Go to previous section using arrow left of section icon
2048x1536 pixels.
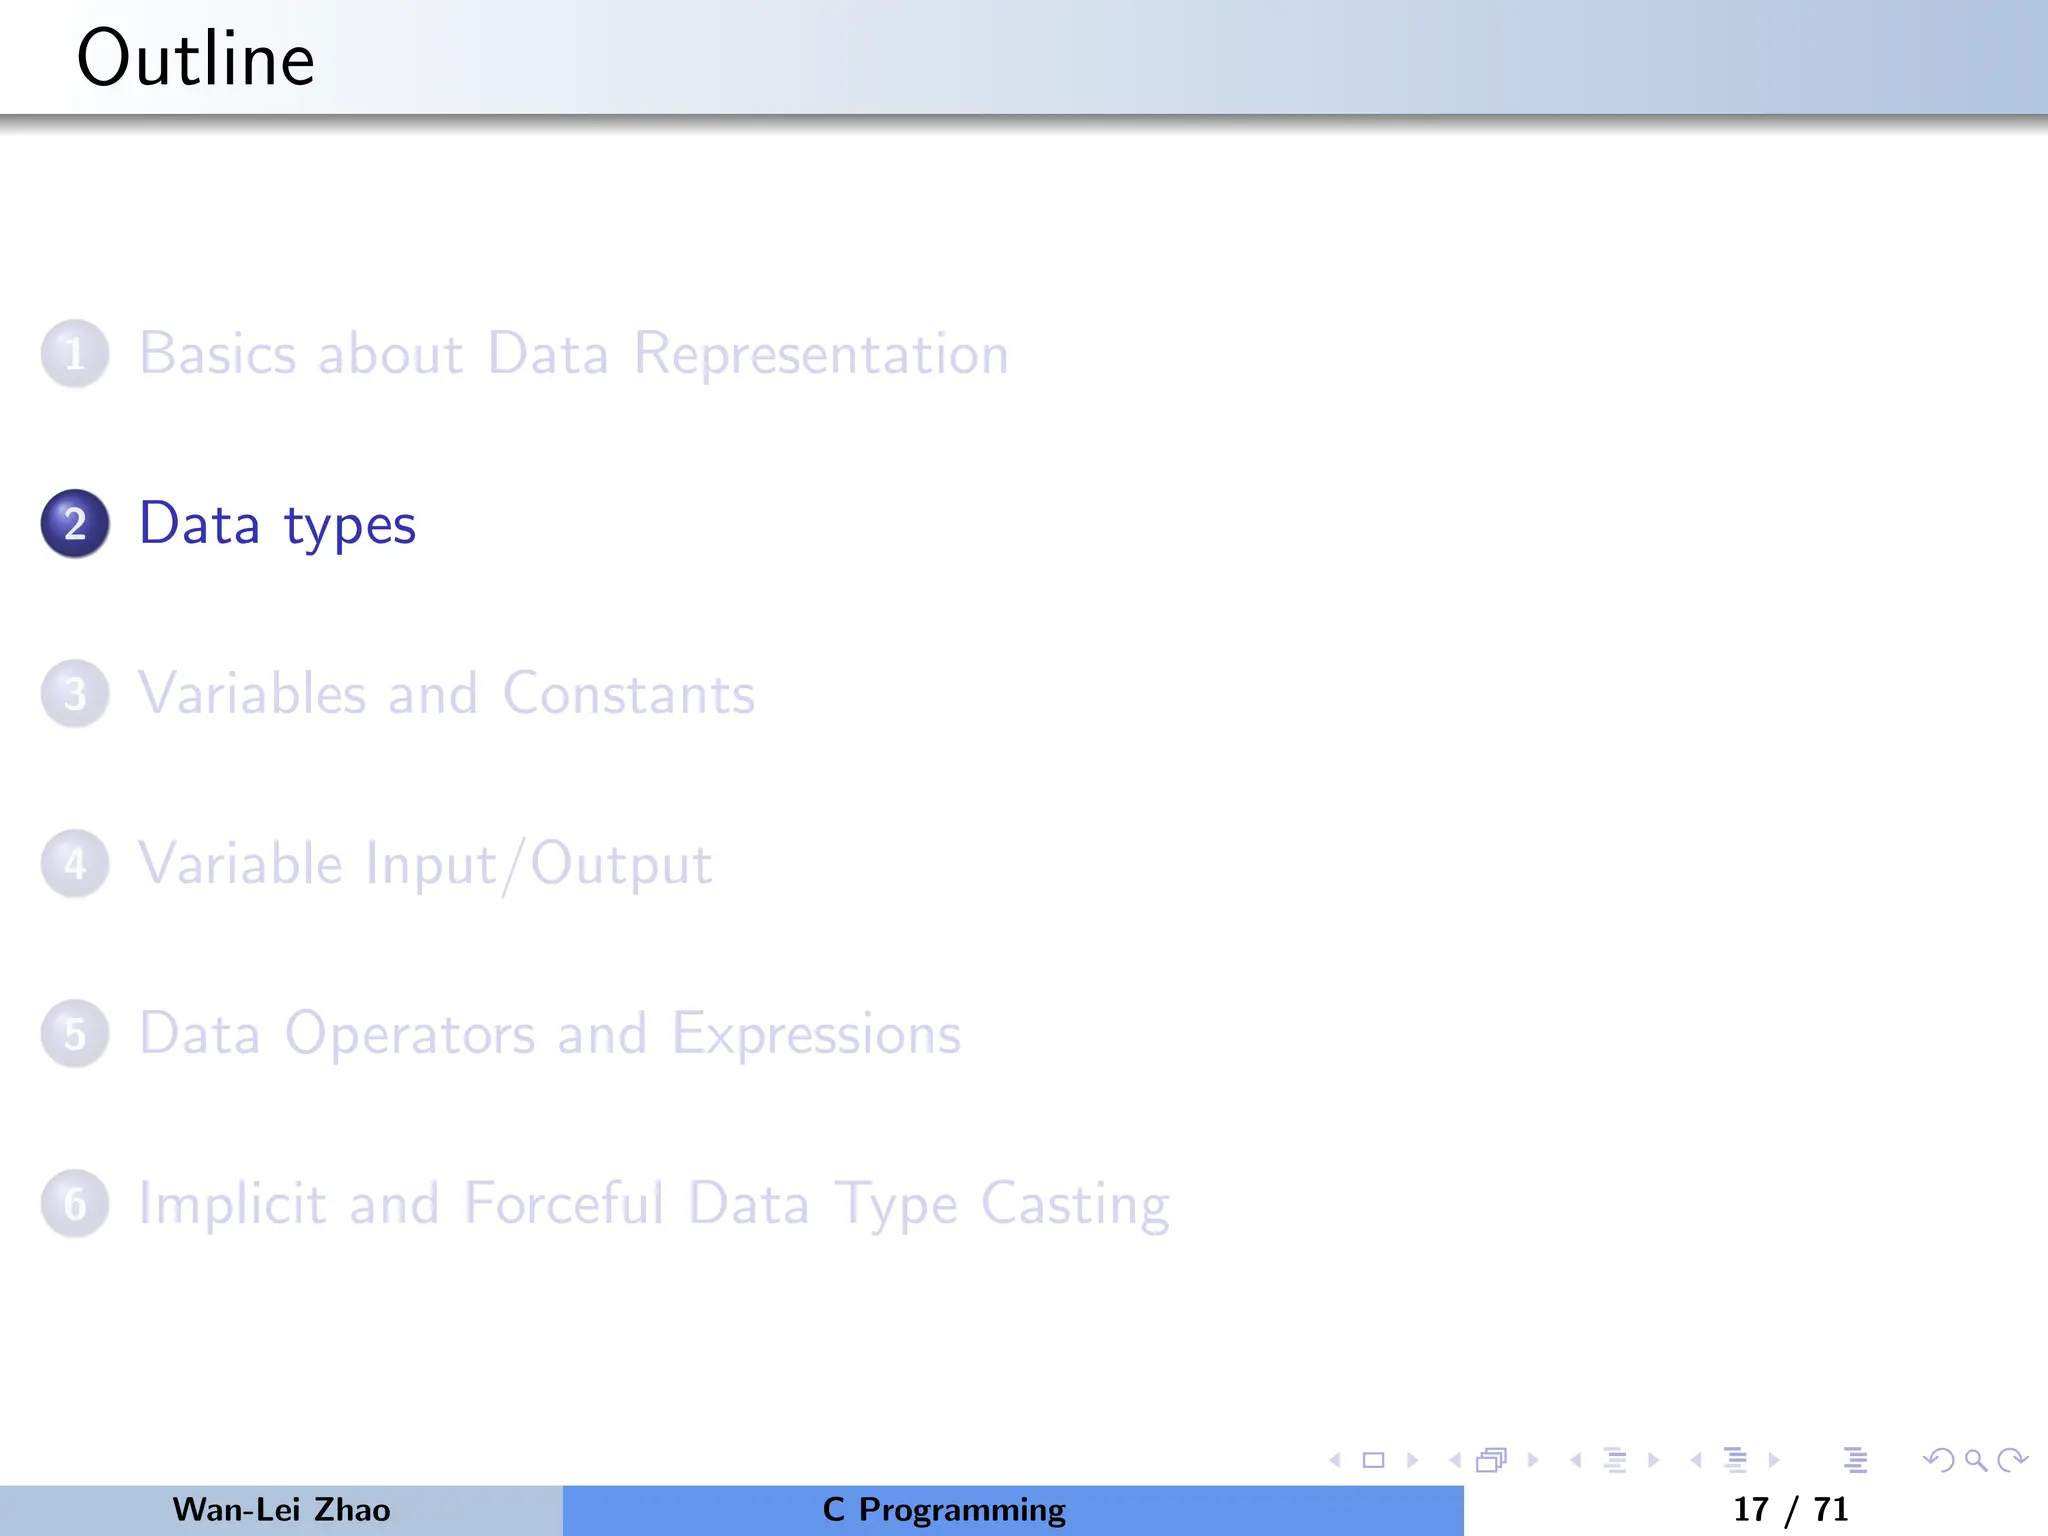[x=1696, y=1460]
